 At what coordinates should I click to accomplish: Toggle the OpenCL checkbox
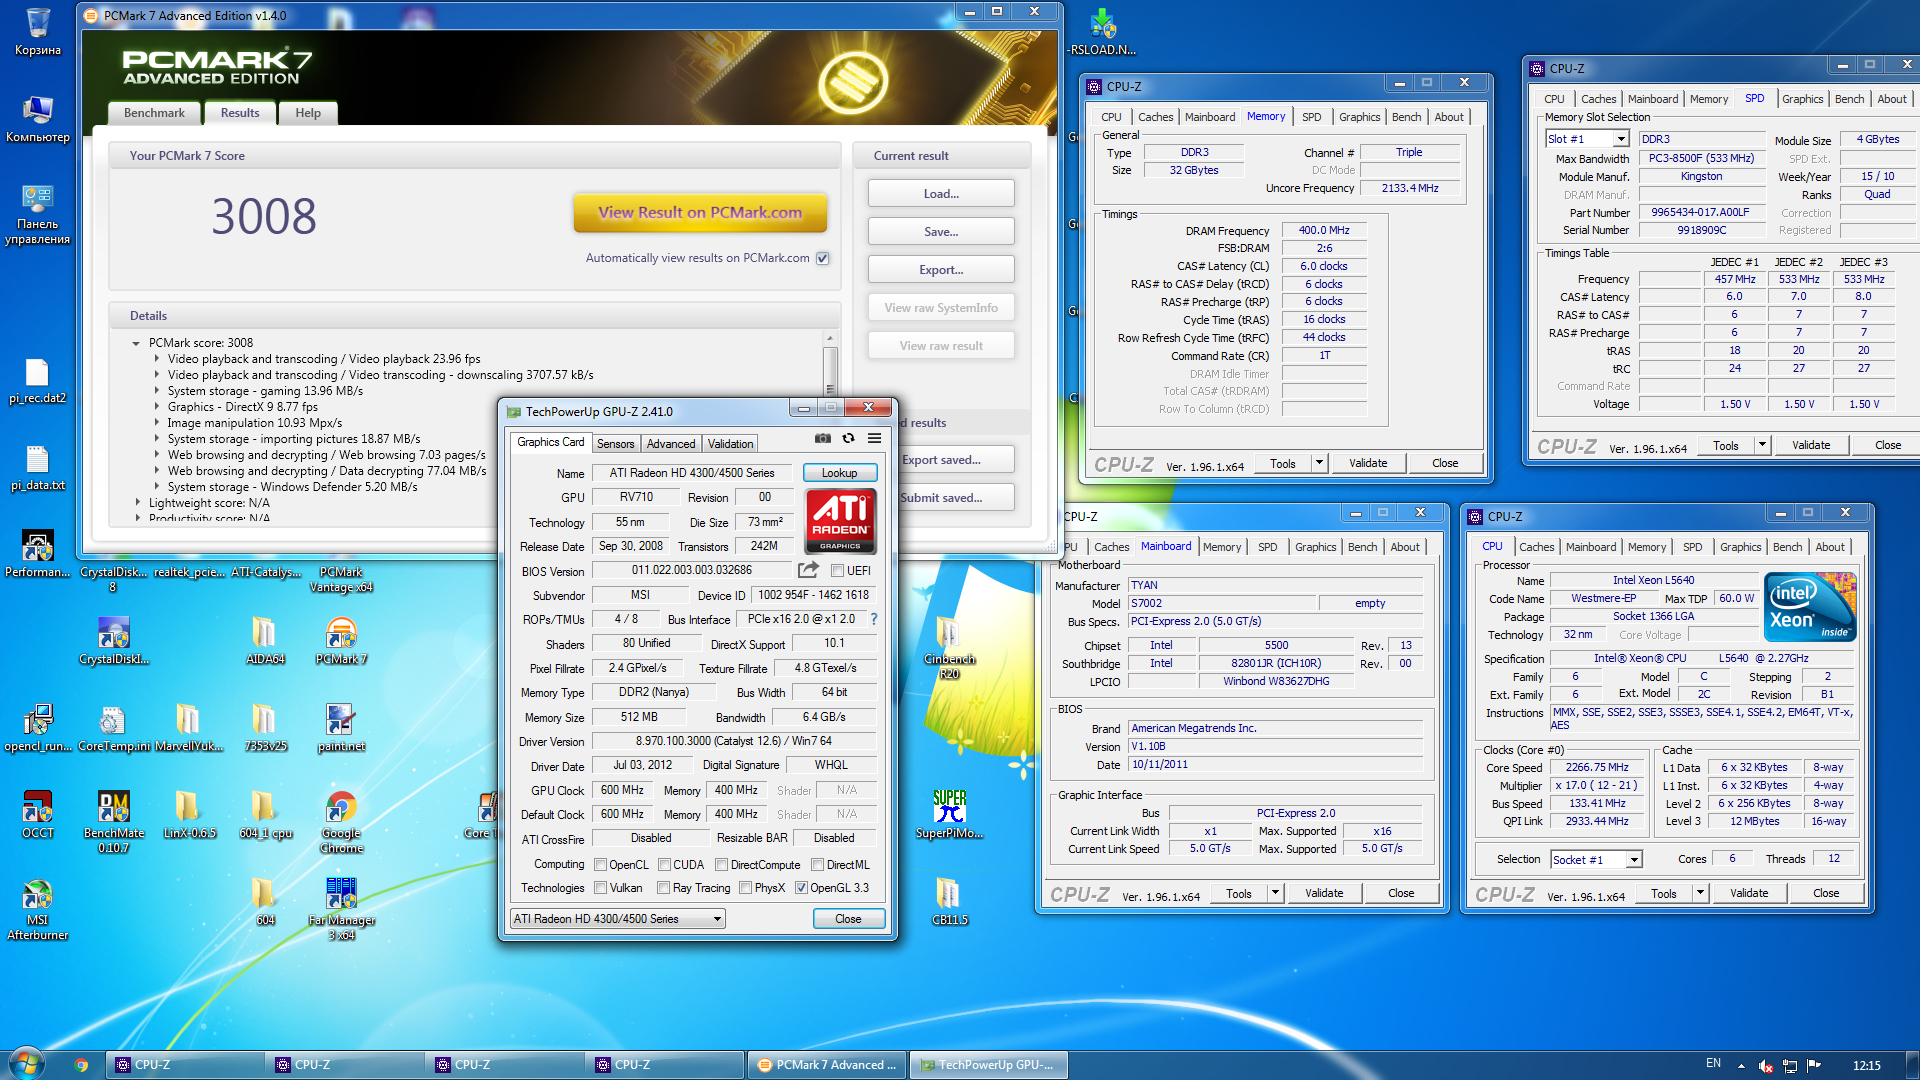click(x=601, y=865)
